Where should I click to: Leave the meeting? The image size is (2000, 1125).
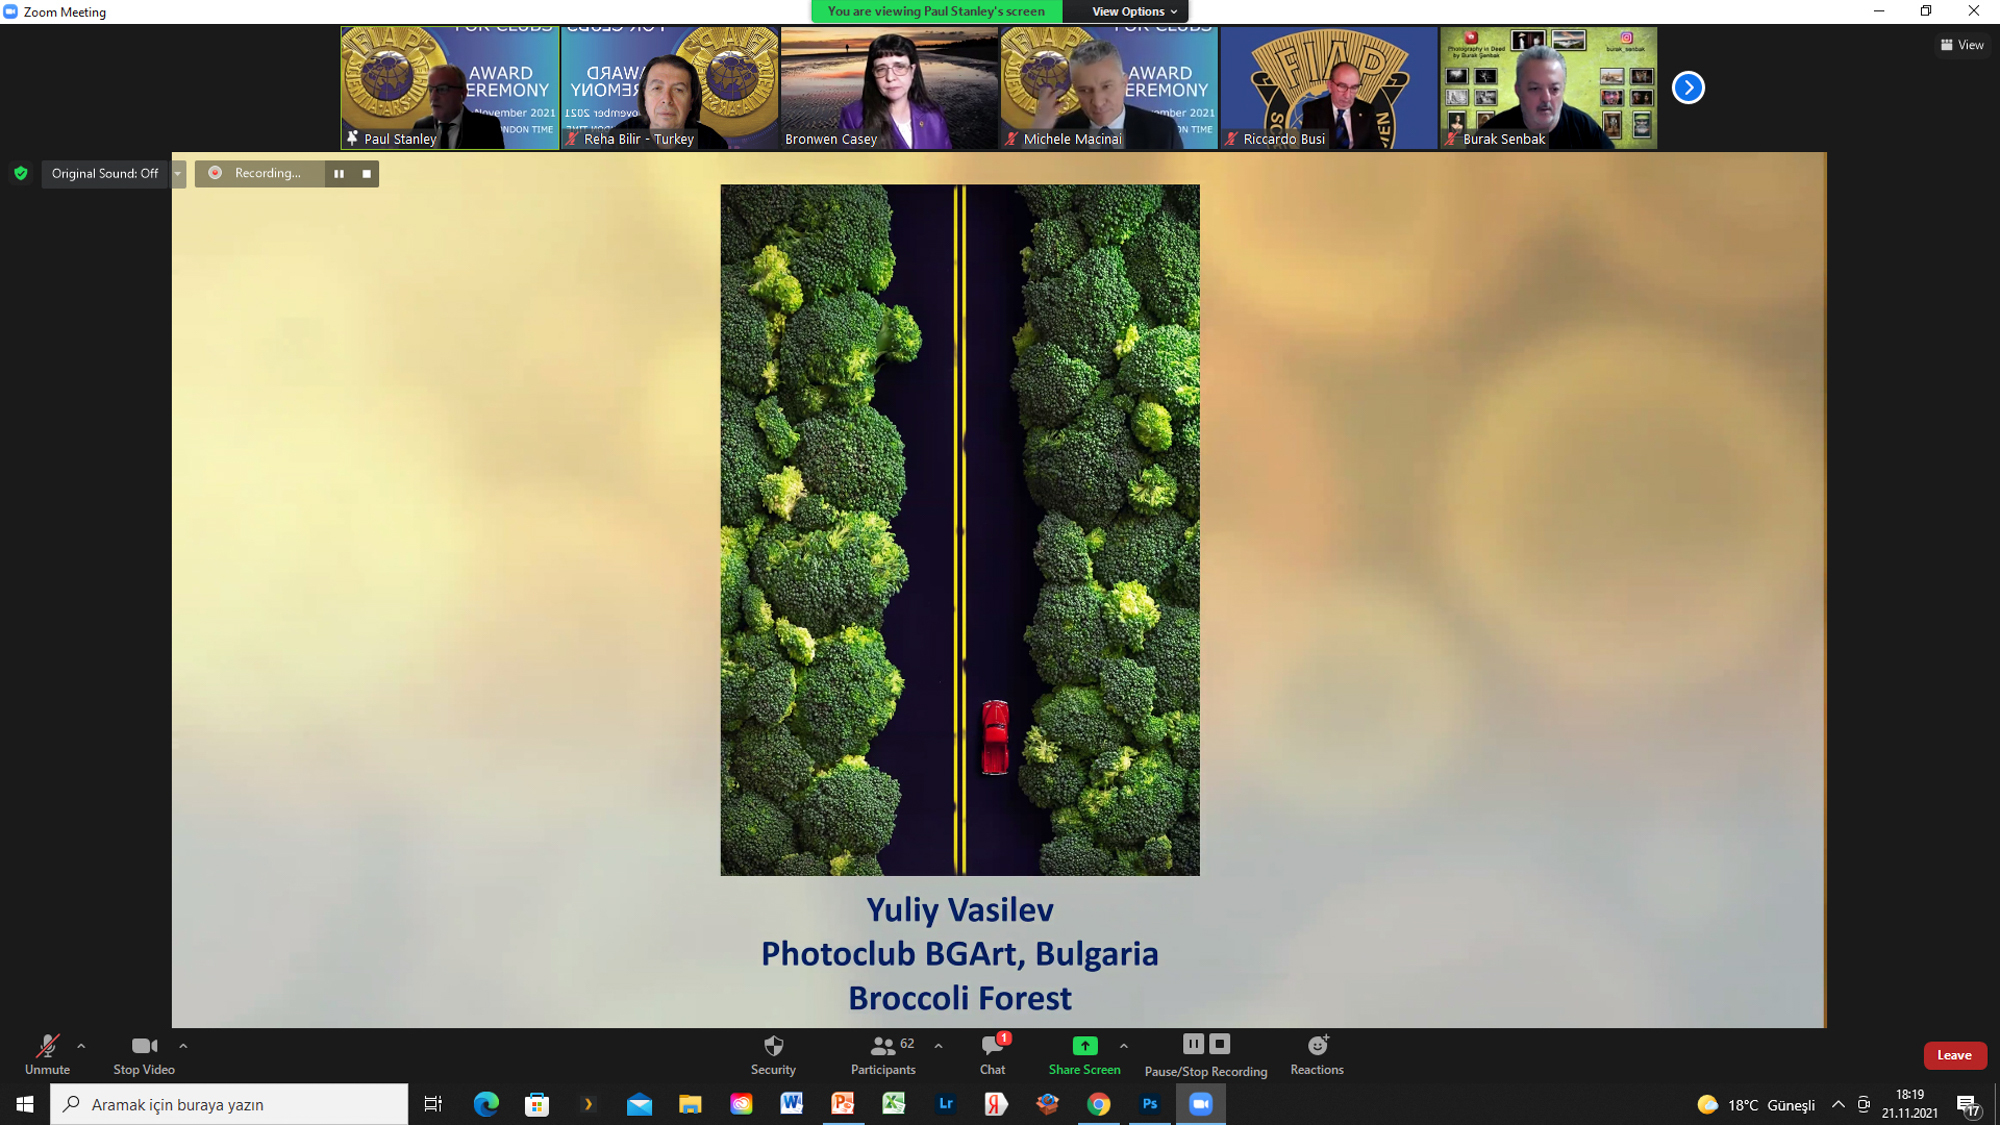click(1955, 1055)
